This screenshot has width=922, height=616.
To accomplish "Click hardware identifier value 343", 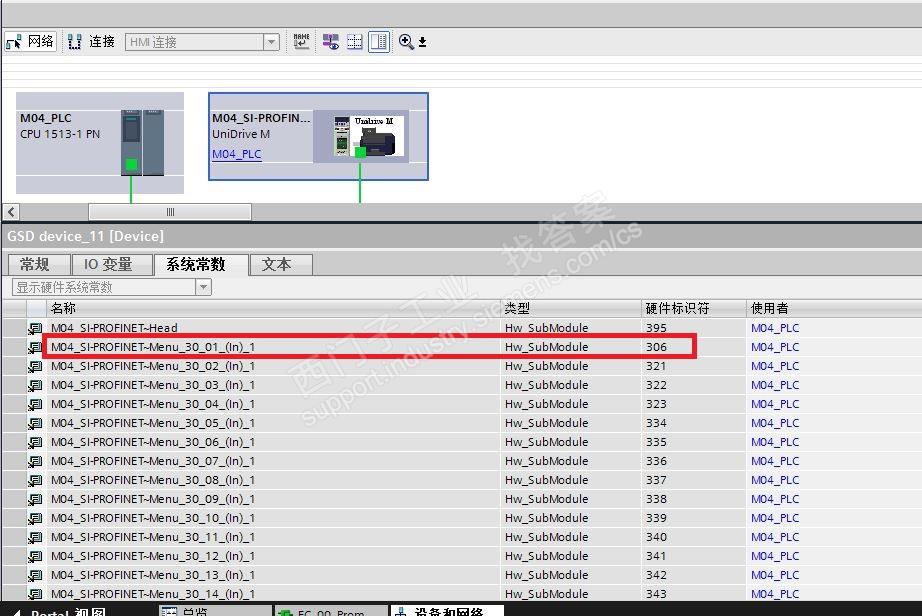I will (x=656, y=594).
